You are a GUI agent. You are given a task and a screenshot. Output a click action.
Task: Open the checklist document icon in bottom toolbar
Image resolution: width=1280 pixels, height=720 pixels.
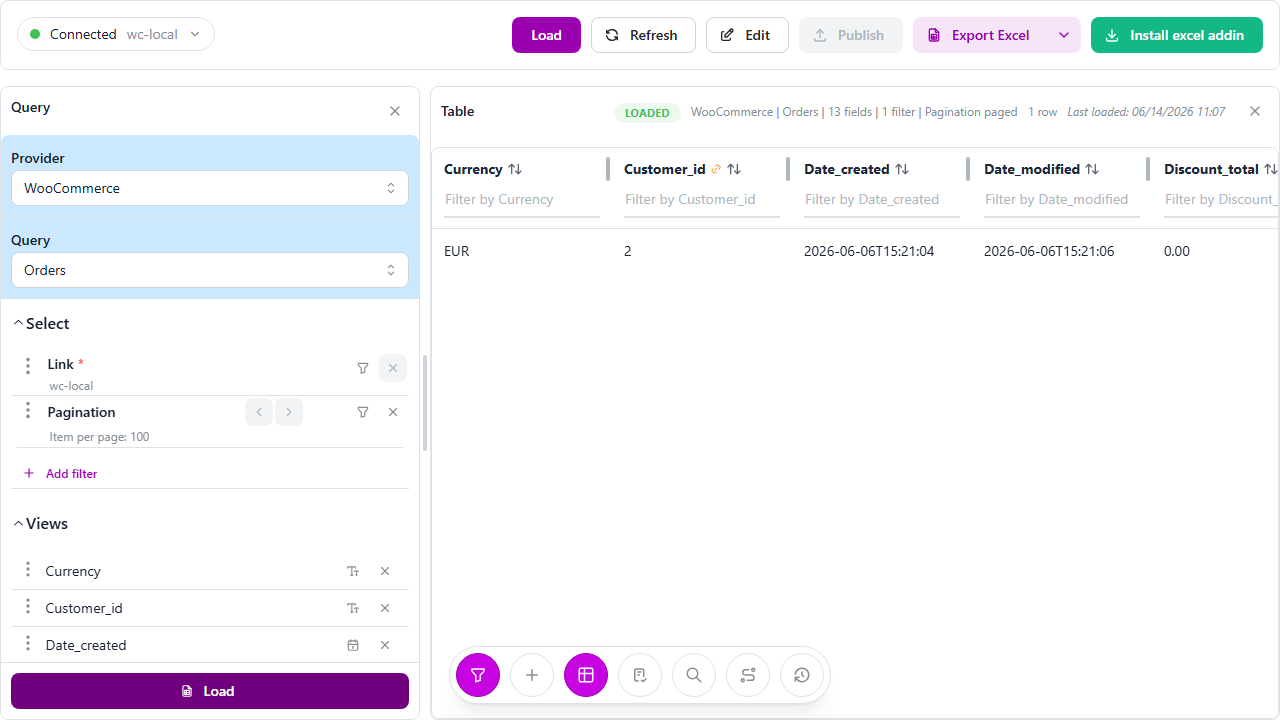[x=640, y=675]
